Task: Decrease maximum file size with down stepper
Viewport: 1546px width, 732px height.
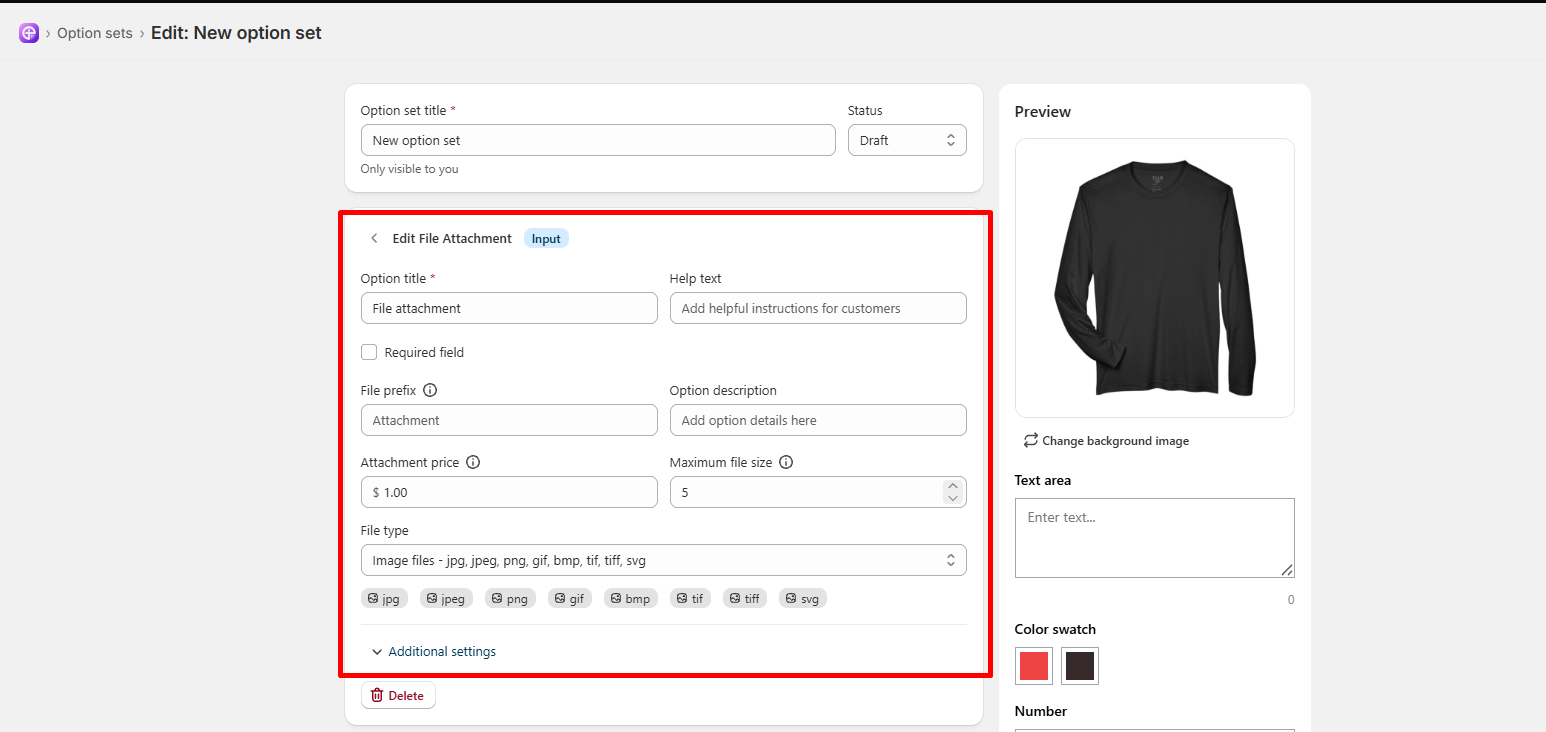Action: 953,498
